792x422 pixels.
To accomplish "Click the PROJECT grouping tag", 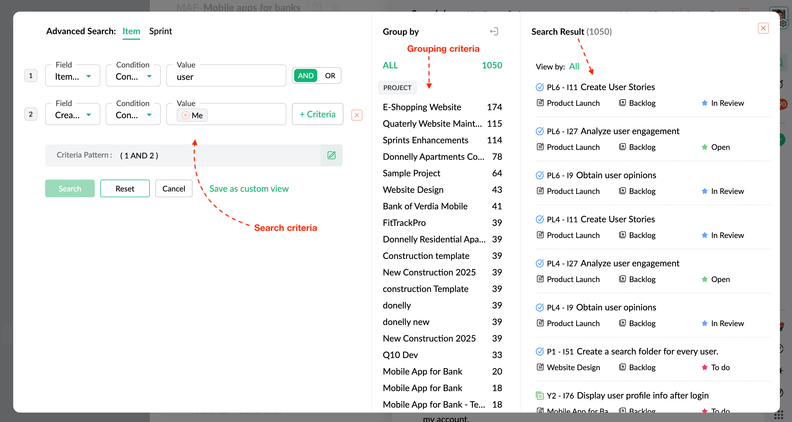I will pyautogui.click(x=398, y=87).
